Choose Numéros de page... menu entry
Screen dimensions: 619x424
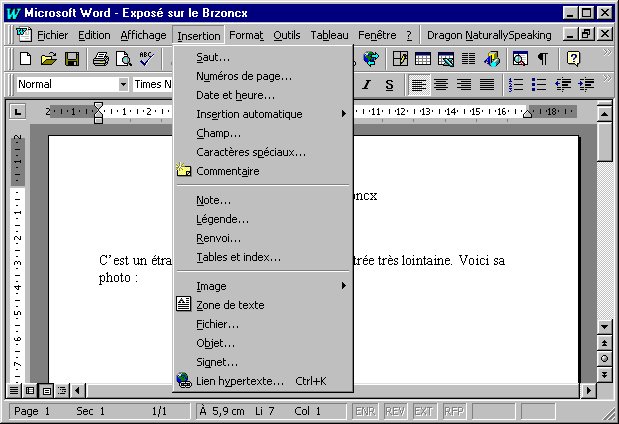[x=263, y=76]
